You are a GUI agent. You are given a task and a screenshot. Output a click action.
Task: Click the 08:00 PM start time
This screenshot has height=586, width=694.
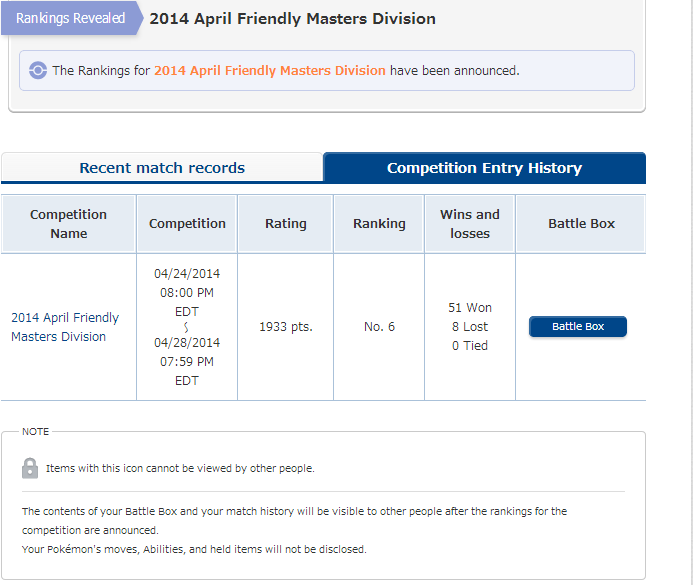(x=187, y=293)
